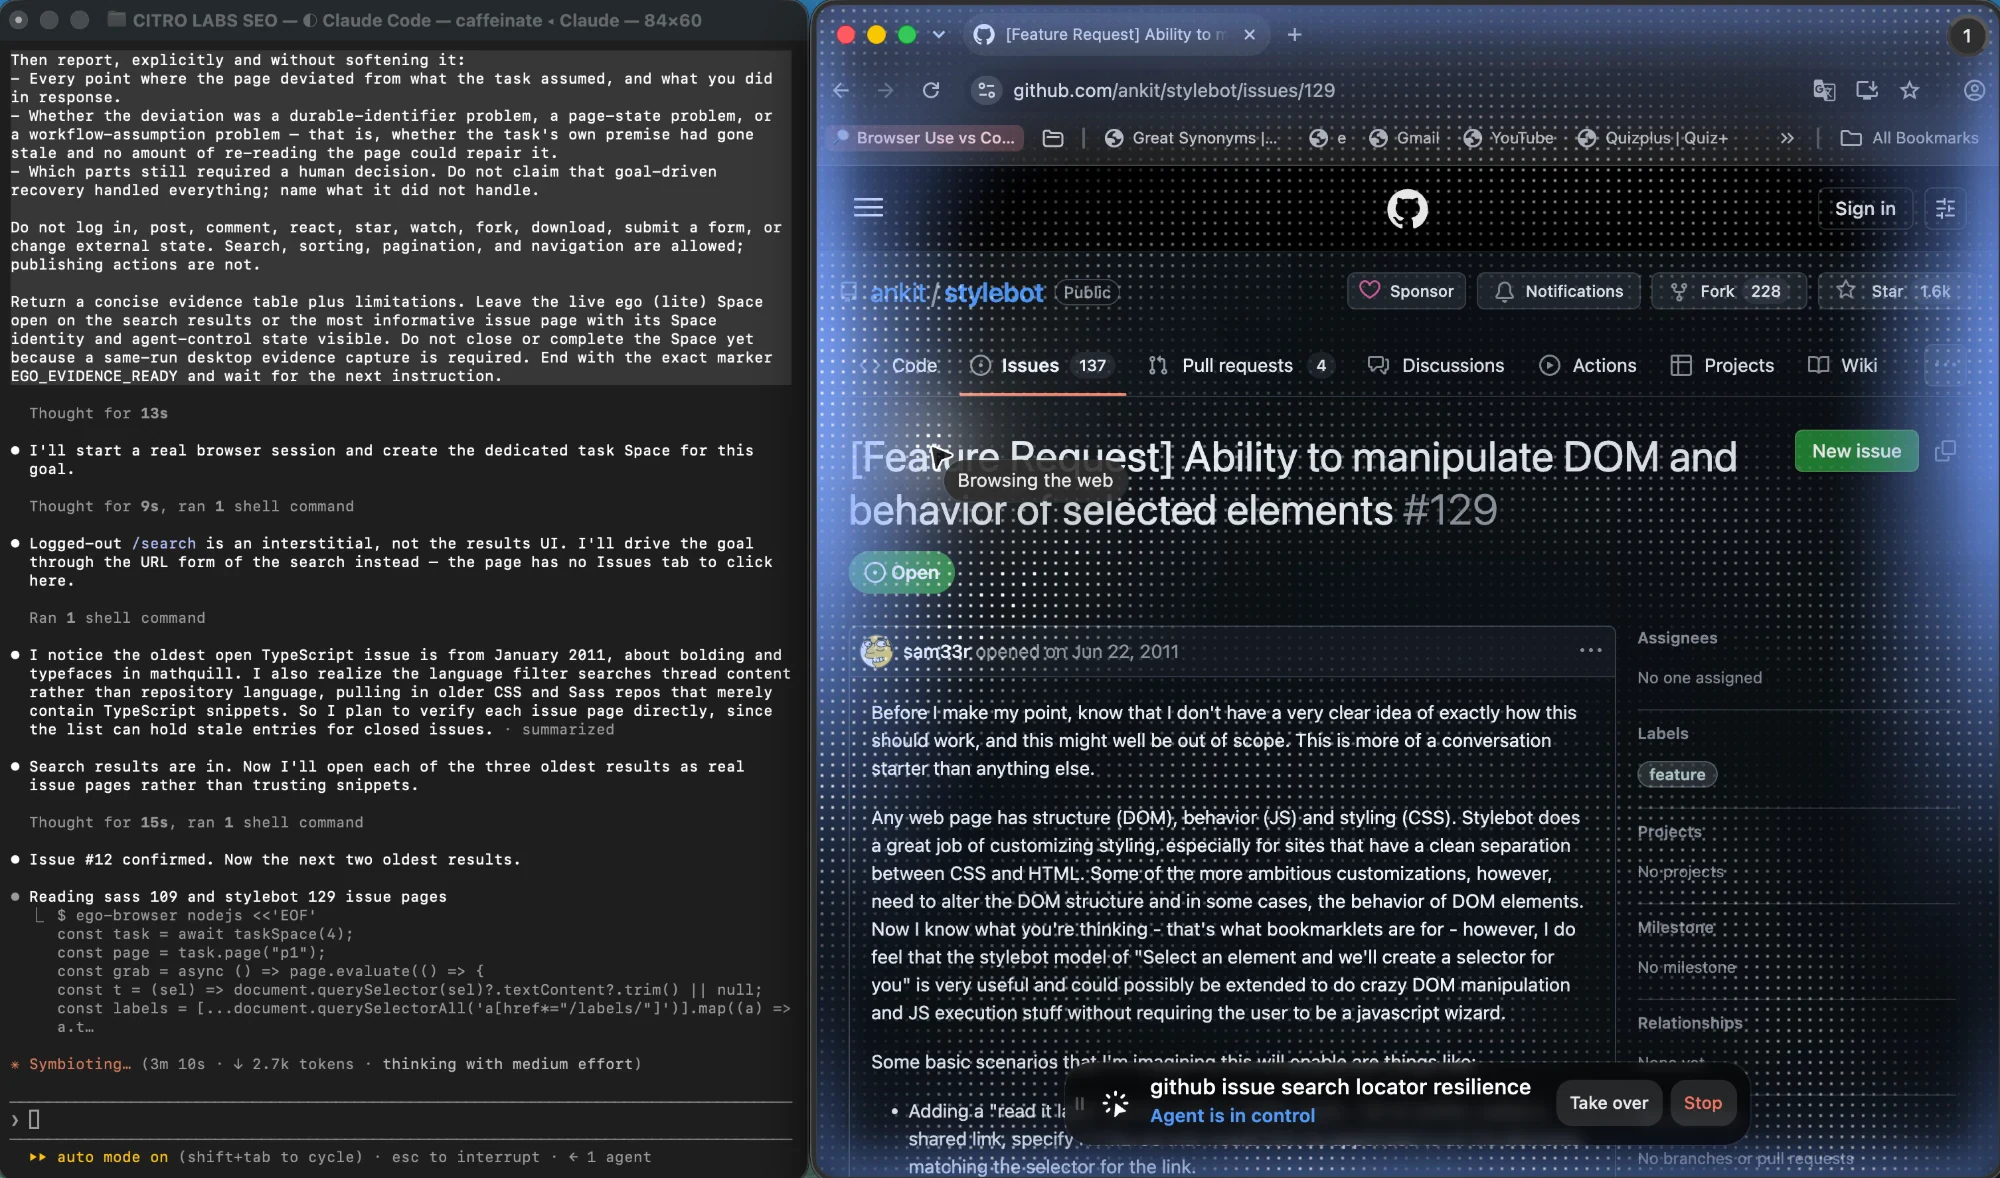Image resolution: width=2000 pixels, height=1178 pixels.
Task: Reload the GitHub page
Action: pos(931,90)
